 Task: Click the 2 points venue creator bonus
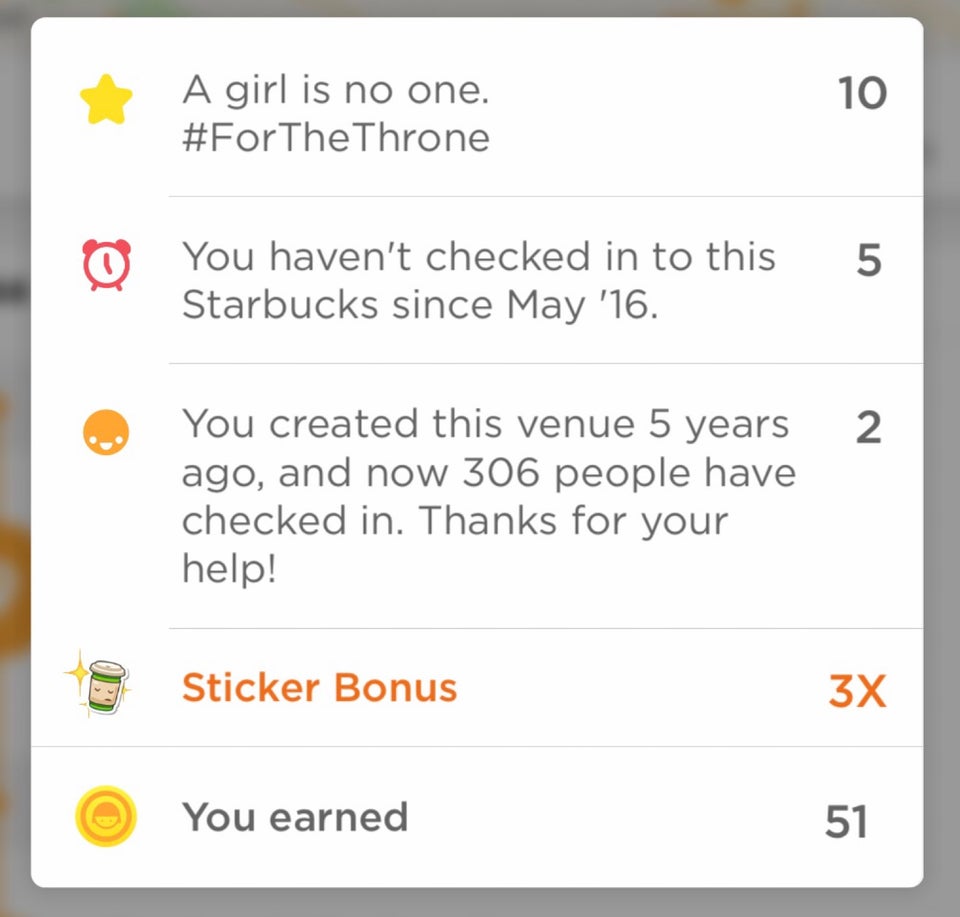click(x=867, y=425)
